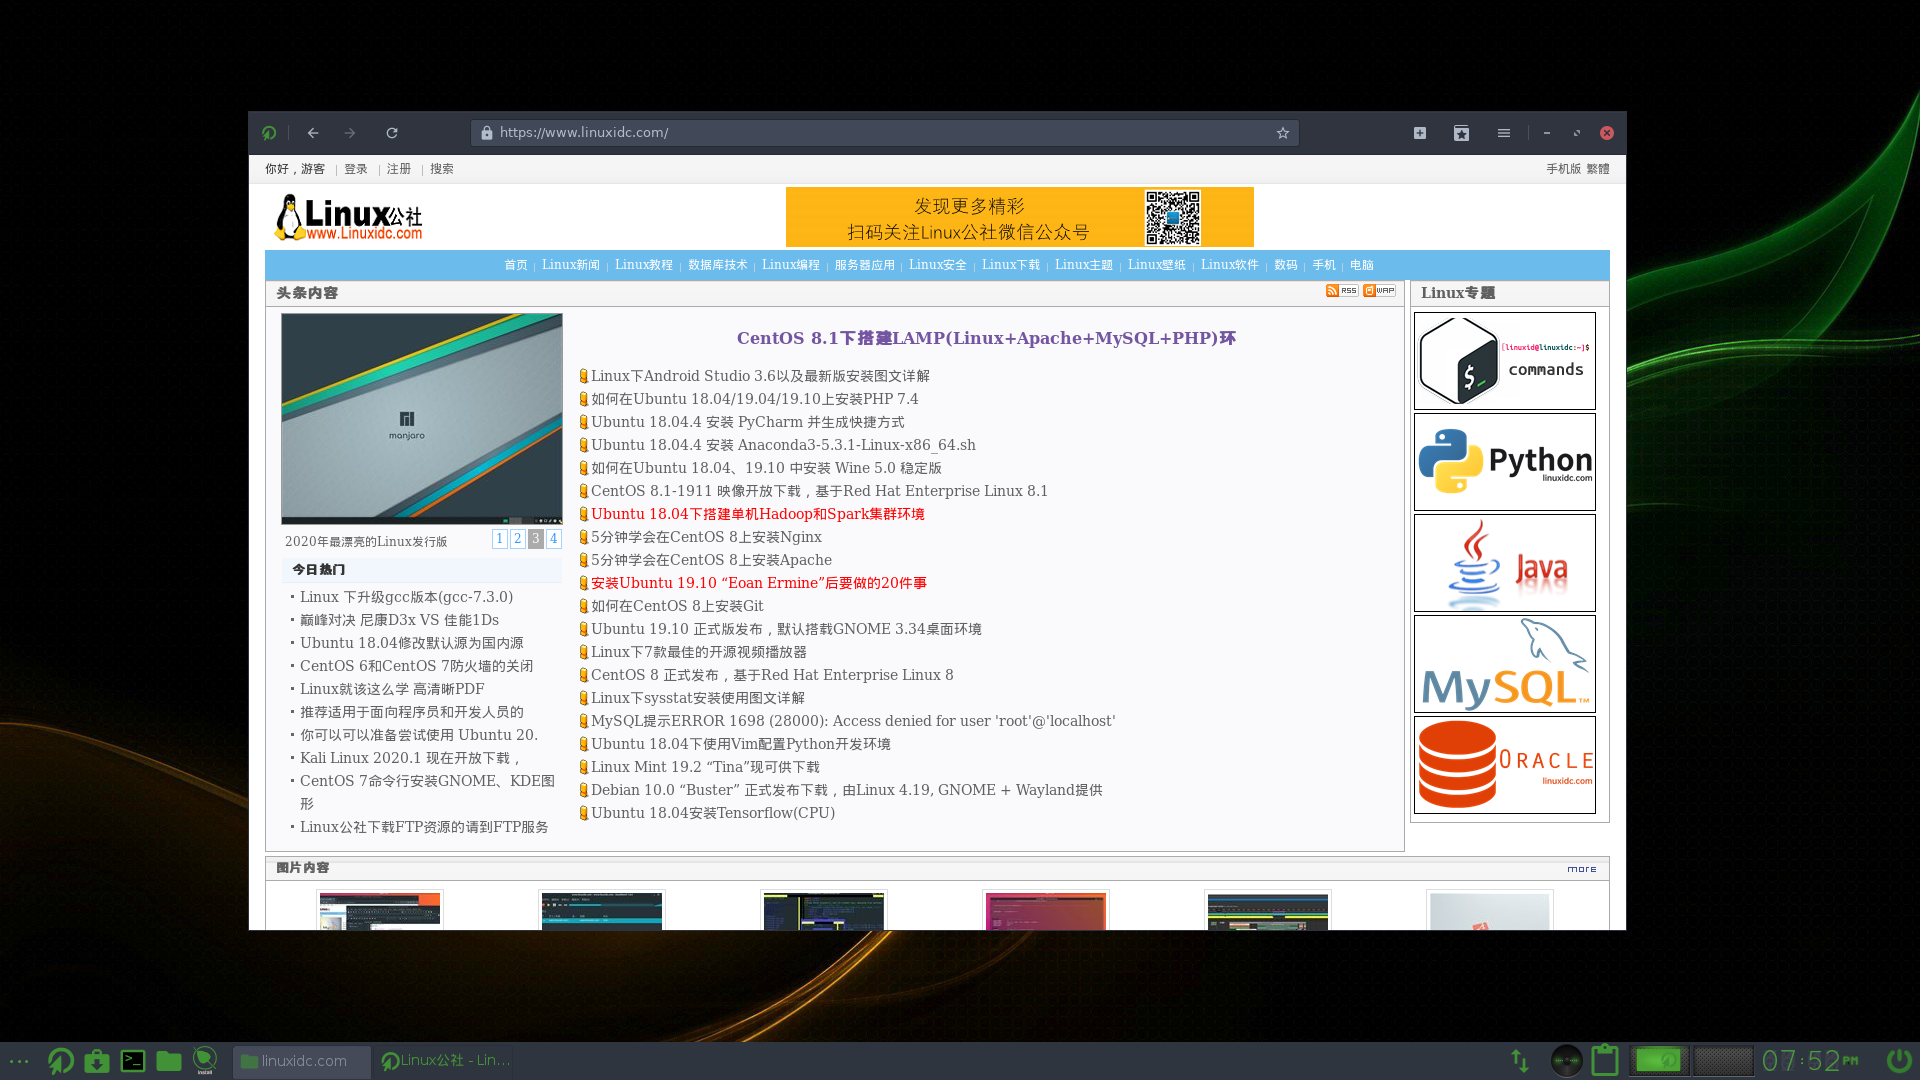This screenshot has height=1080, width=1920.
Task: Switch to linuxidc.com taskbar window
Action: (301, 1062)
